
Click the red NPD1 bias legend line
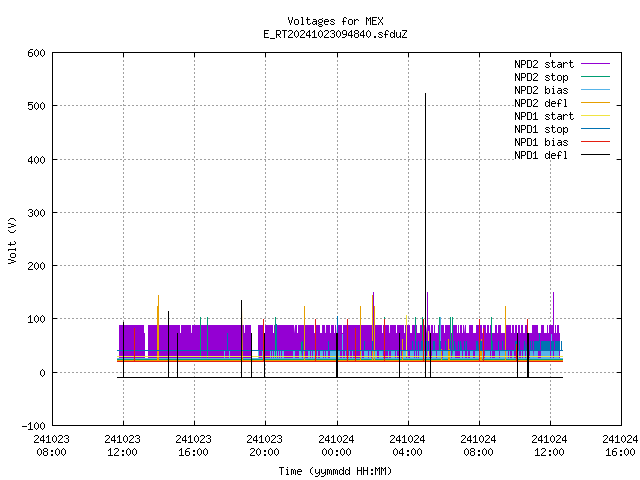pyautogui.click(x=596, y=142)
